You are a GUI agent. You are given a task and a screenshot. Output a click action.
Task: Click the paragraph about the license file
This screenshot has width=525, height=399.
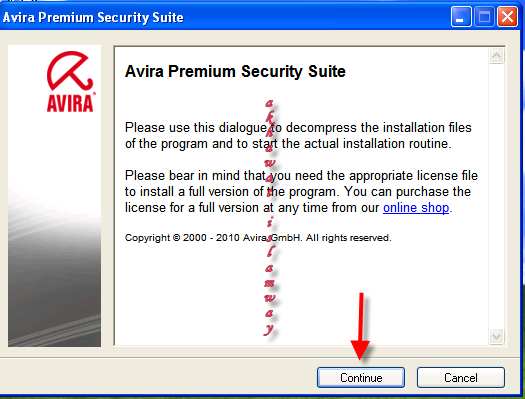(x=301, y=192)
